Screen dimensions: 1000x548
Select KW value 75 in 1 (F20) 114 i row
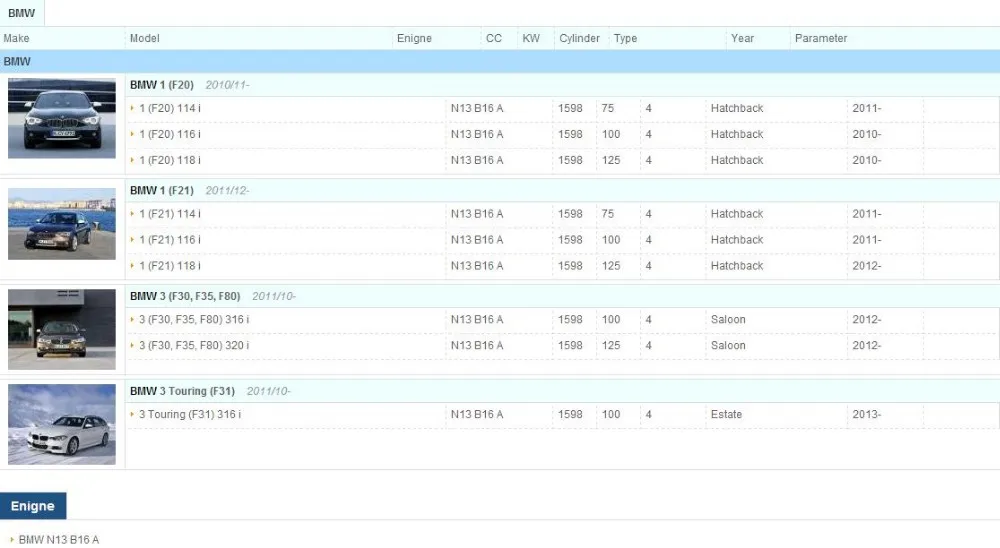pos(608,108)
